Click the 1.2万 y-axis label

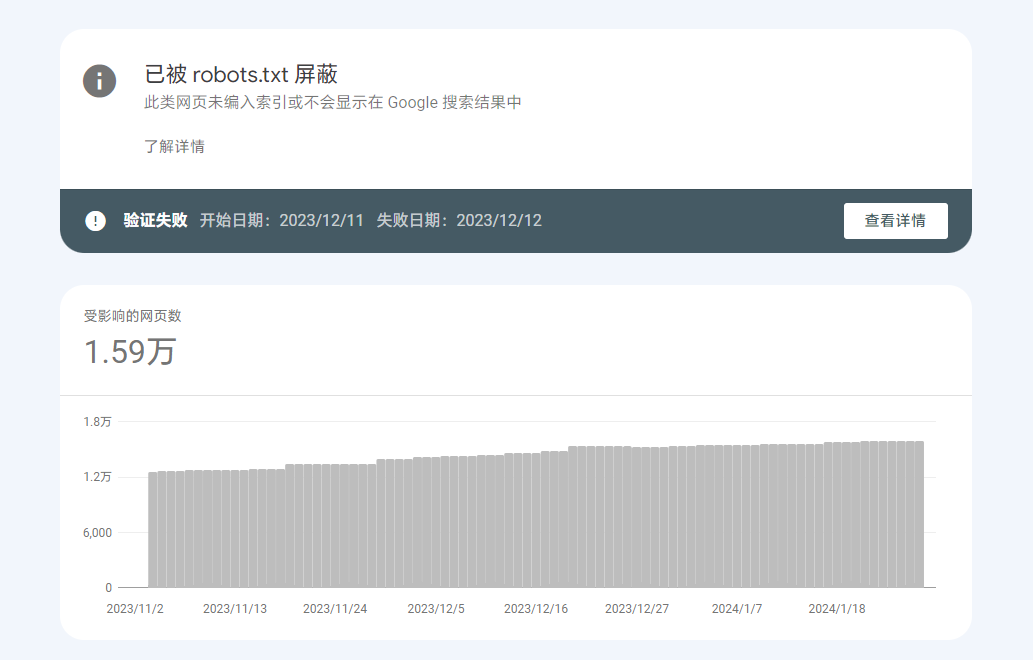[x=98, y=477]
